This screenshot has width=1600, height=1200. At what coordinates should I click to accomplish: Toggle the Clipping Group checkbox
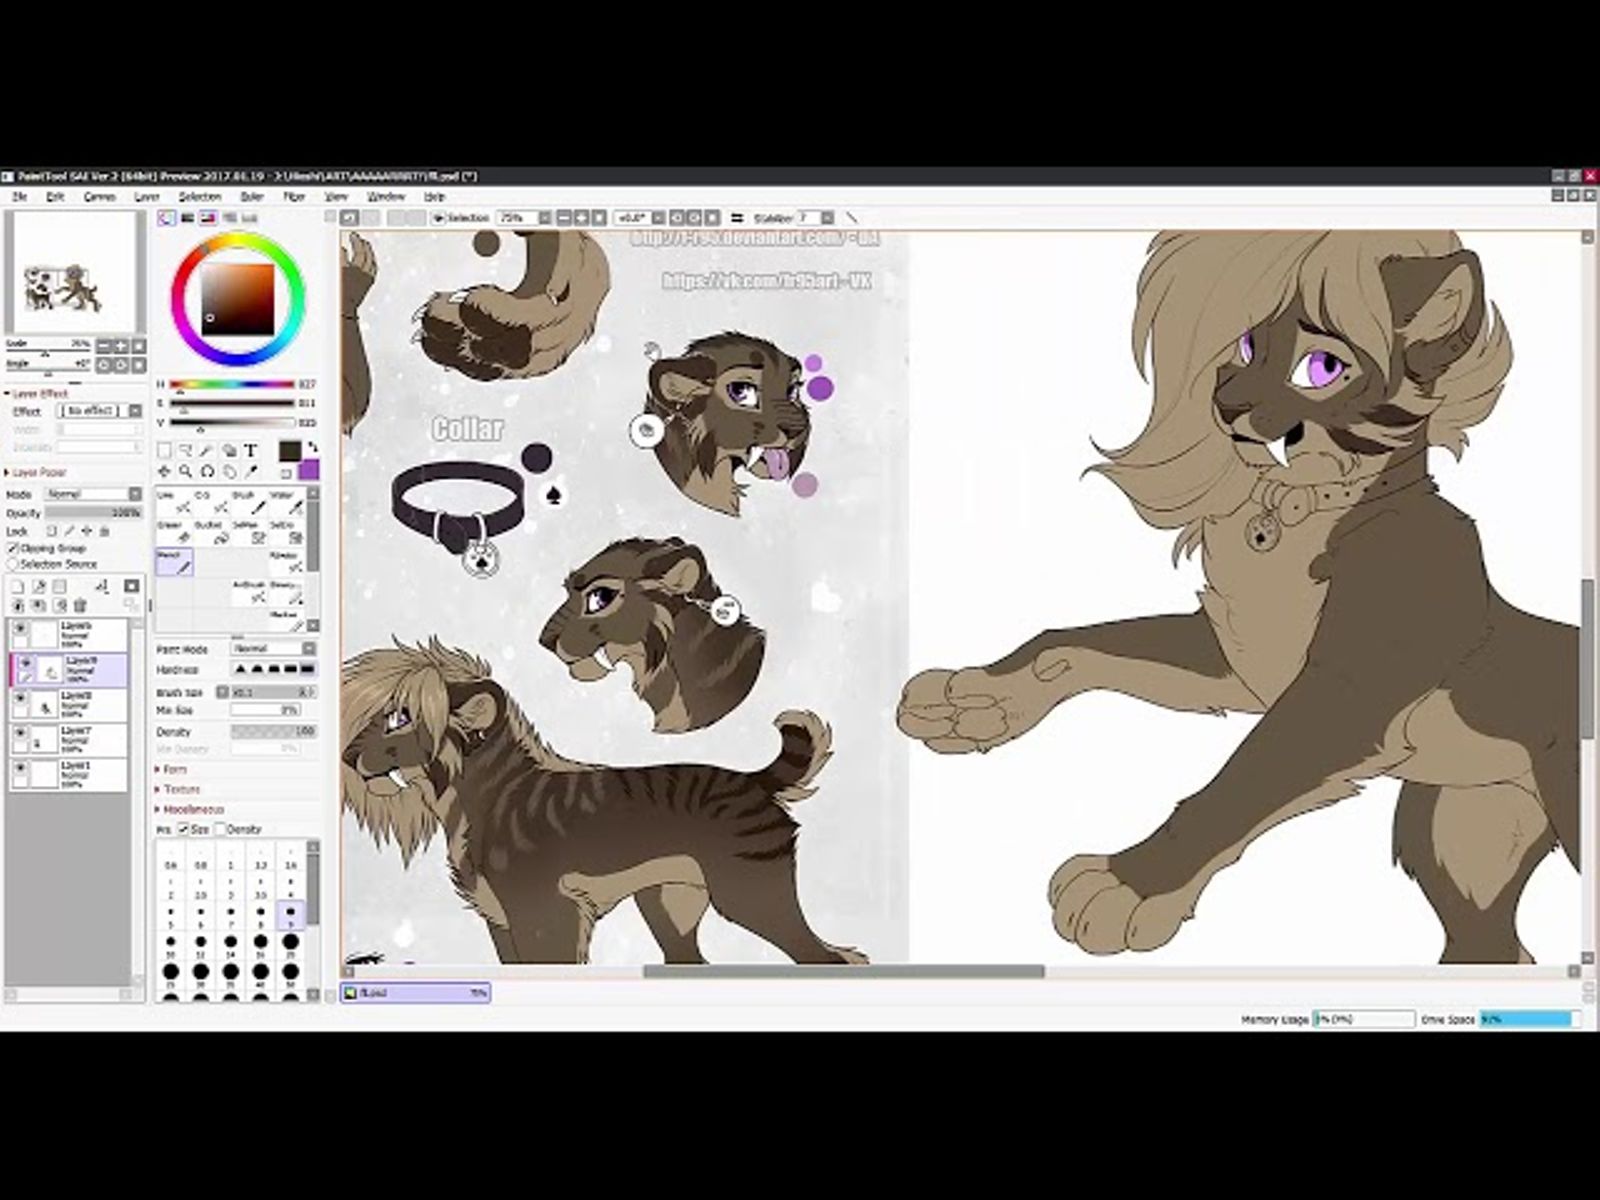click(14, 549)
